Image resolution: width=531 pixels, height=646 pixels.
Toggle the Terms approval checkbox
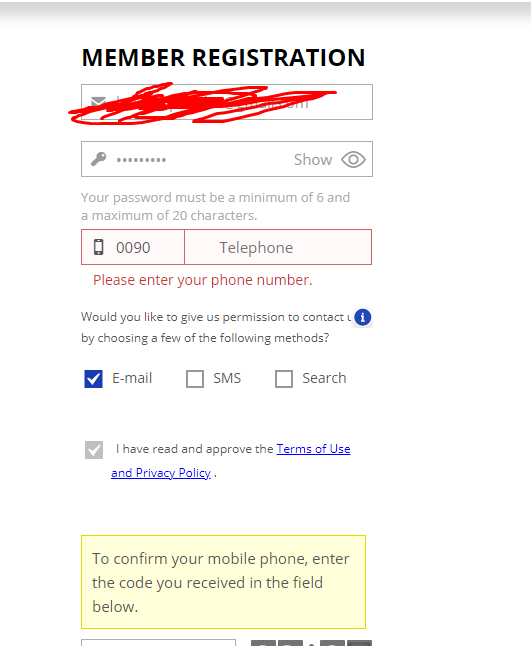click(x=94, y=450)
